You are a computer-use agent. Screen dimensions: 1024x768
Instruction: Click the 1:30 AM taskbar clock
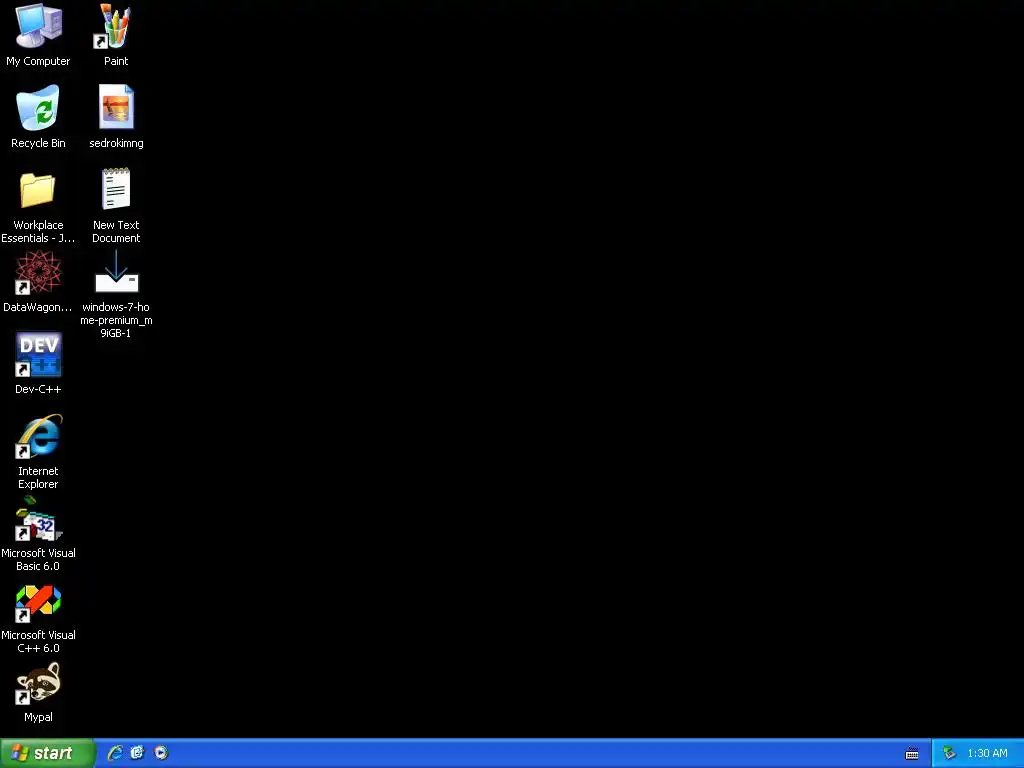pyautogui.click(x=987, y=754)
